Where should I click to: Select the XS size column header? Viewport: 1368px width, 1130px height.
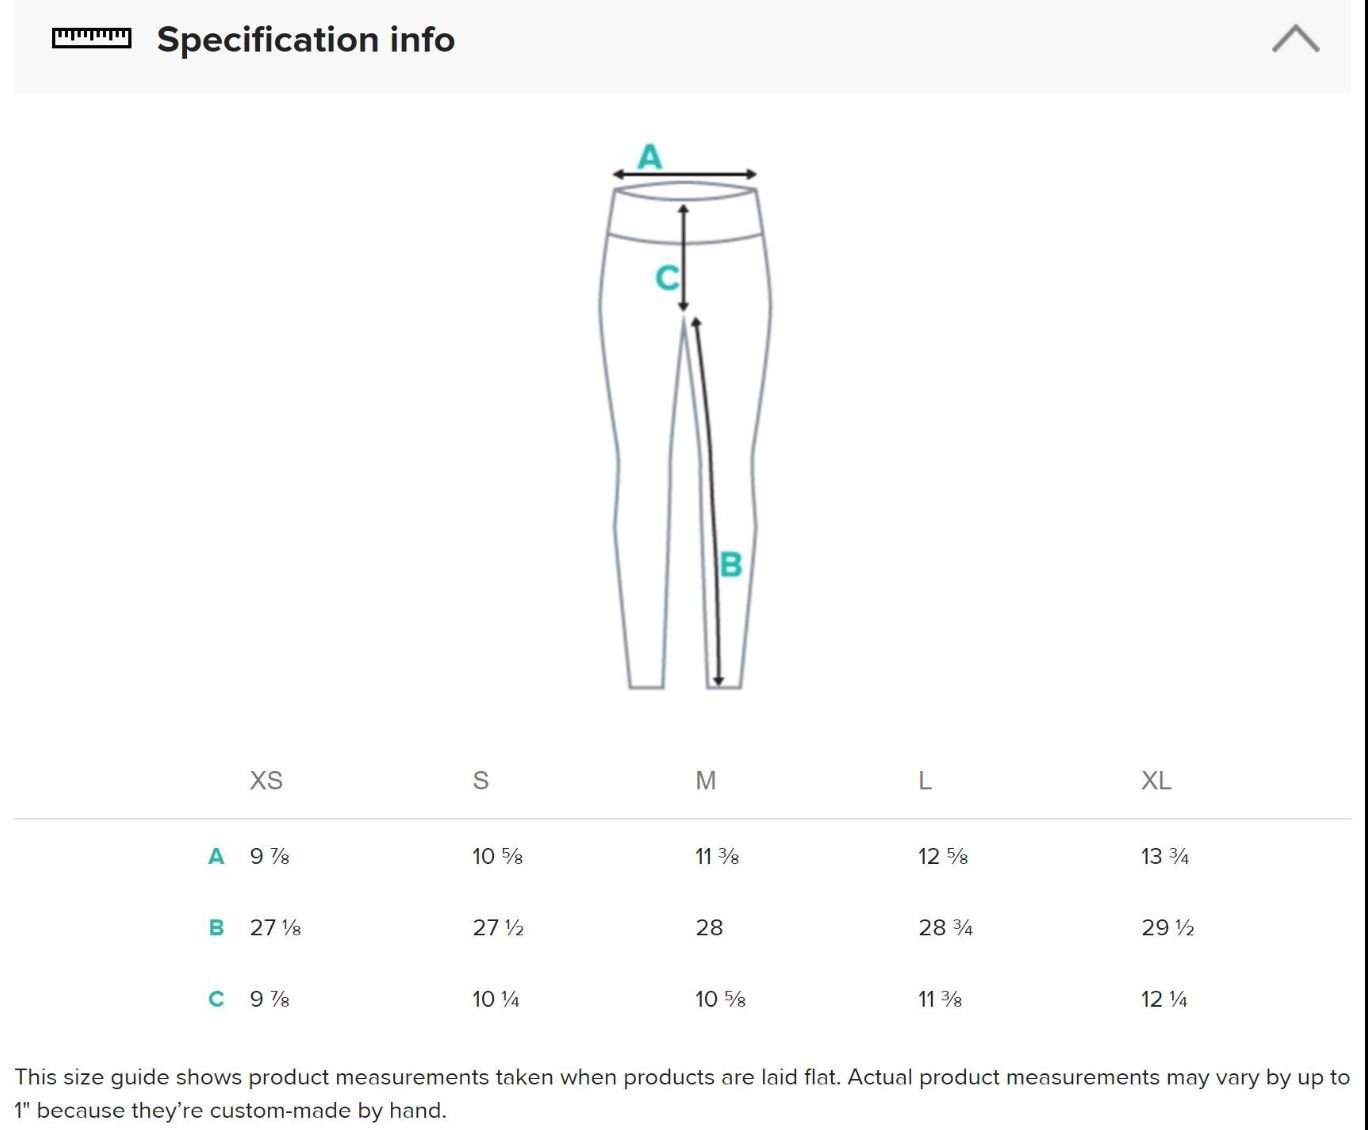point(266,781)
